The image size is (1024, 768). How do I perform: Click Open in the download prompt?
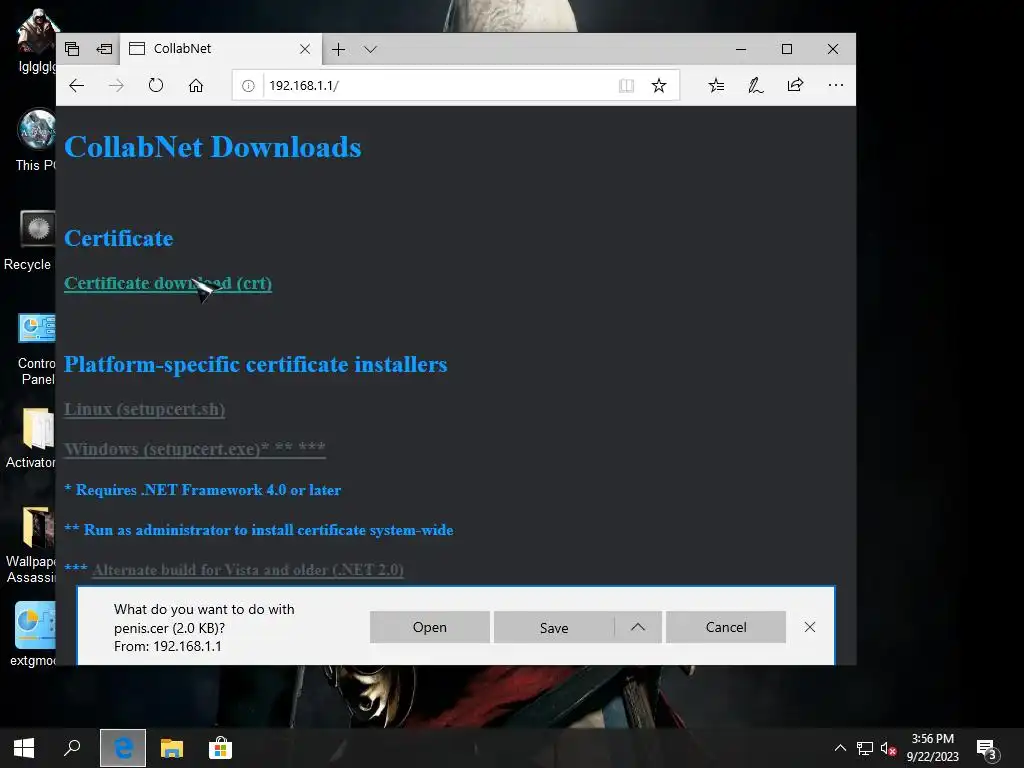pos(430,627)
